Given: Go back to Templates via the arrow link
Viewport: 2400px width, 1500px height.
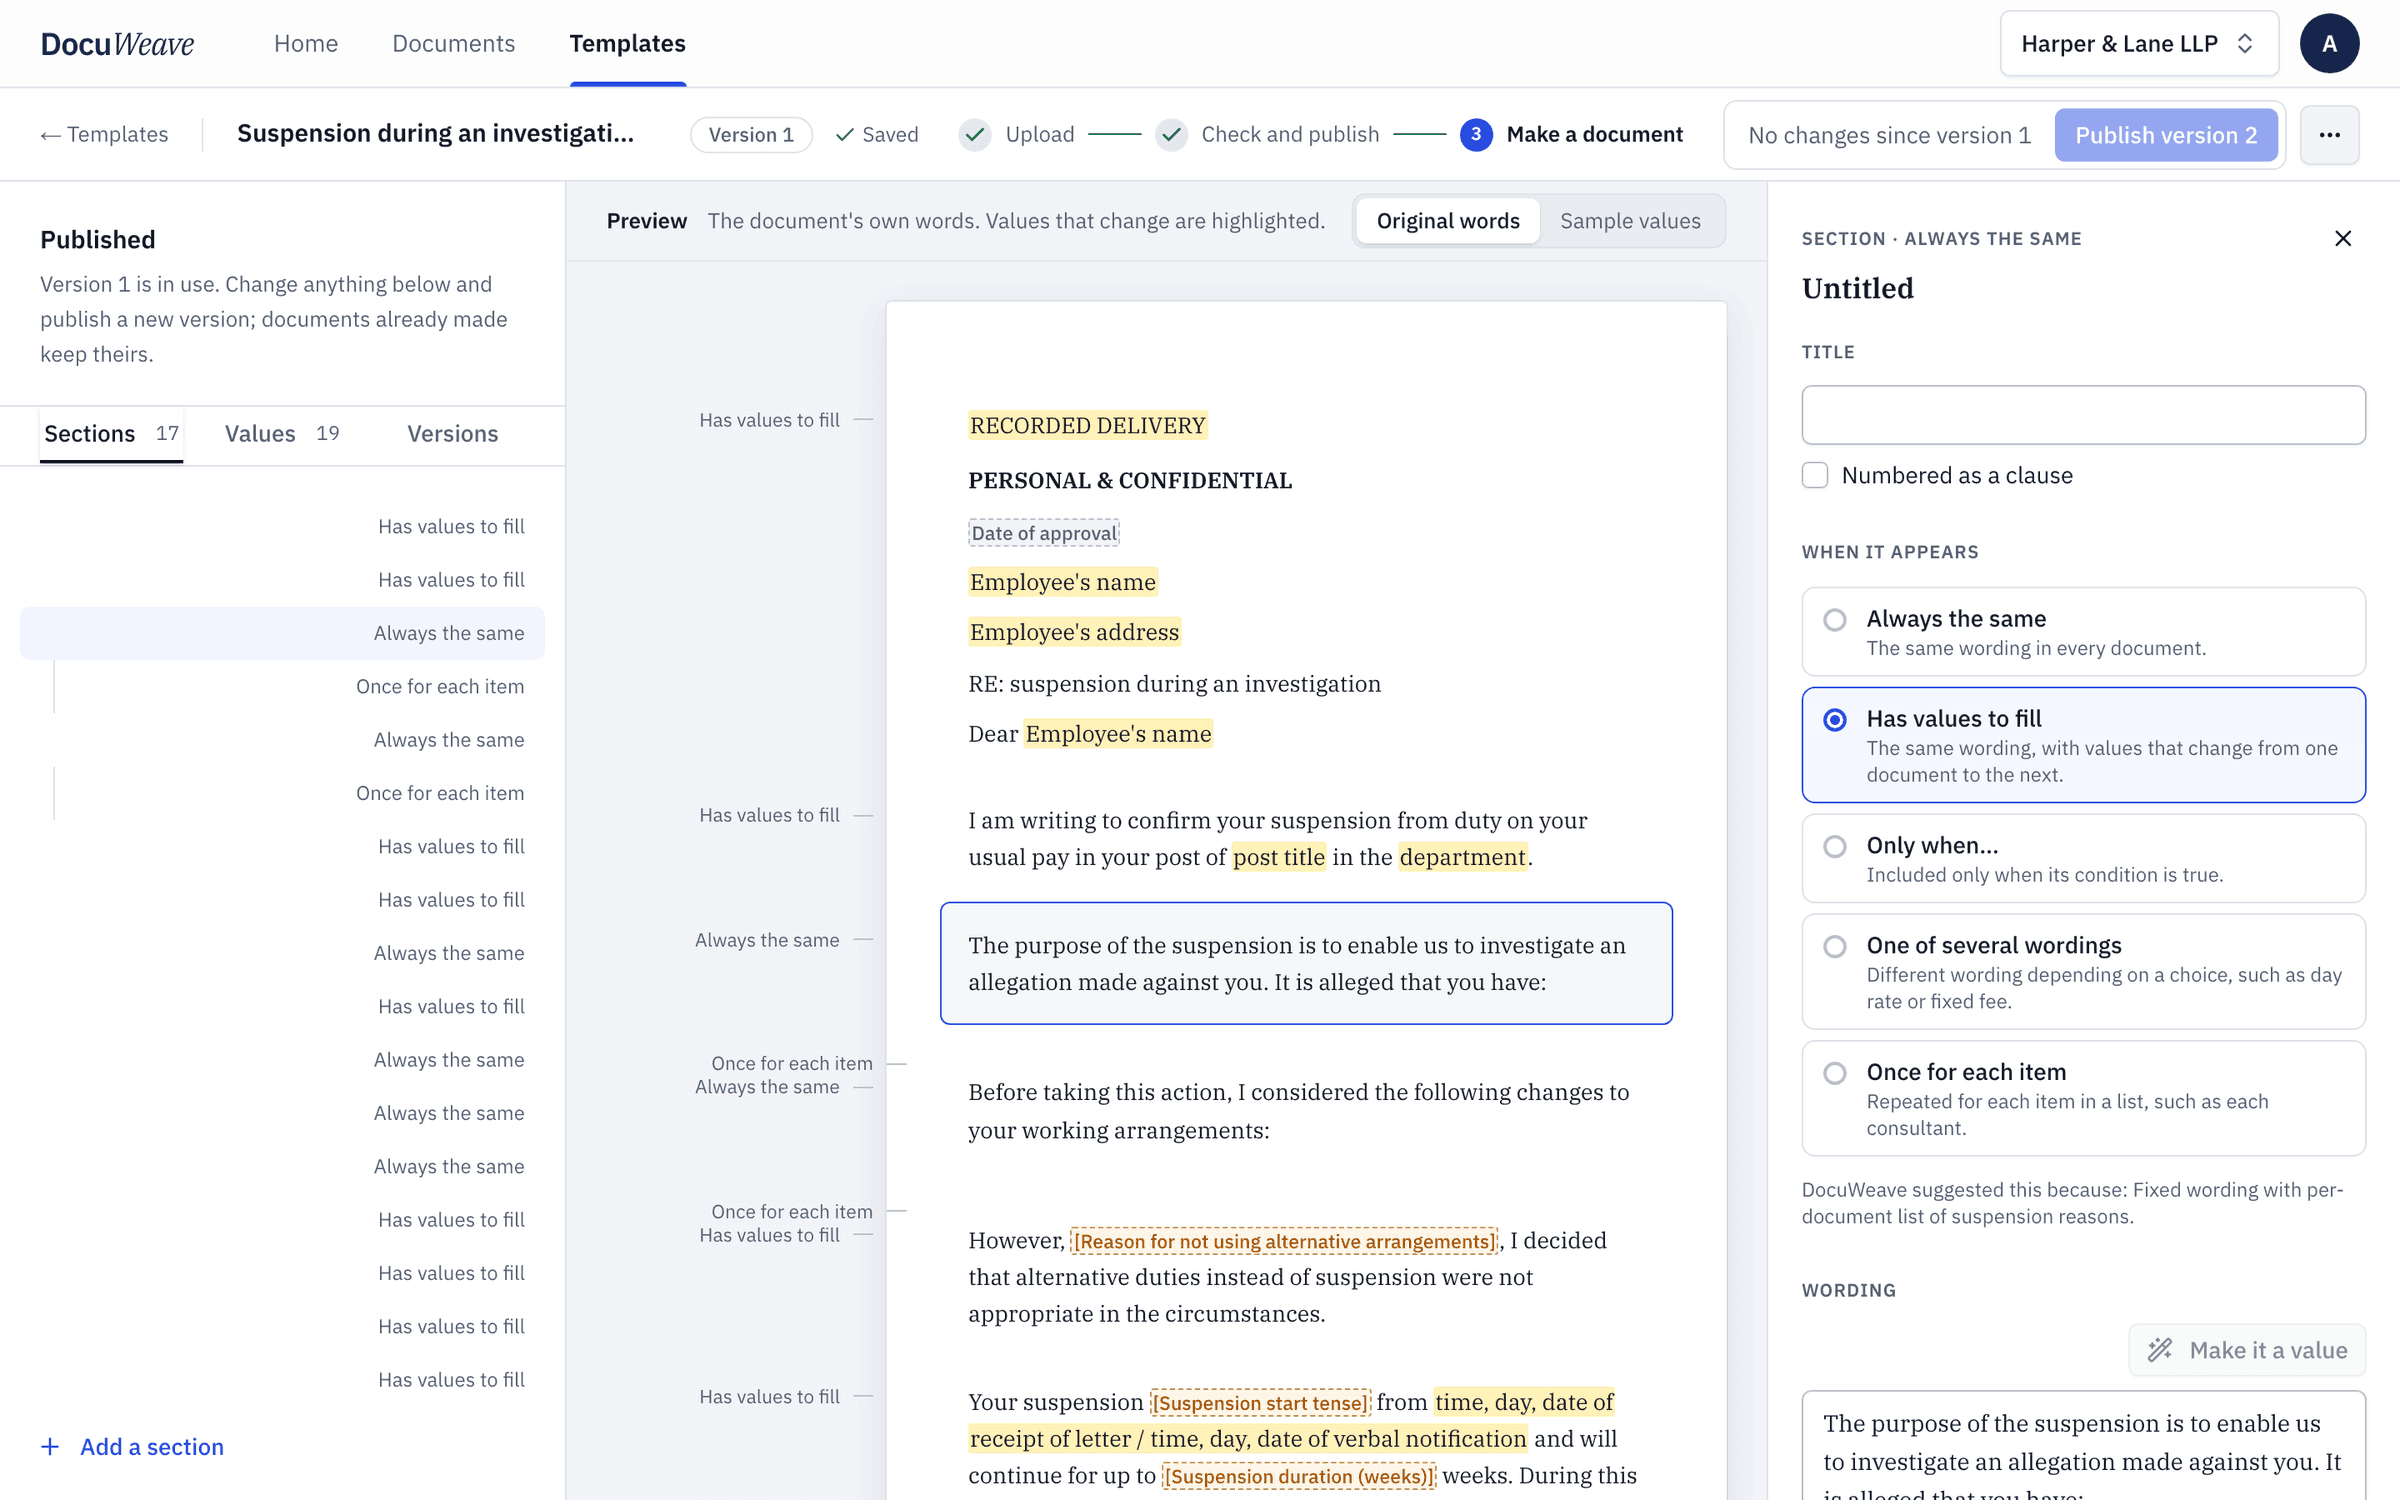Looking at the screenshot, I should tap(104, 134).
